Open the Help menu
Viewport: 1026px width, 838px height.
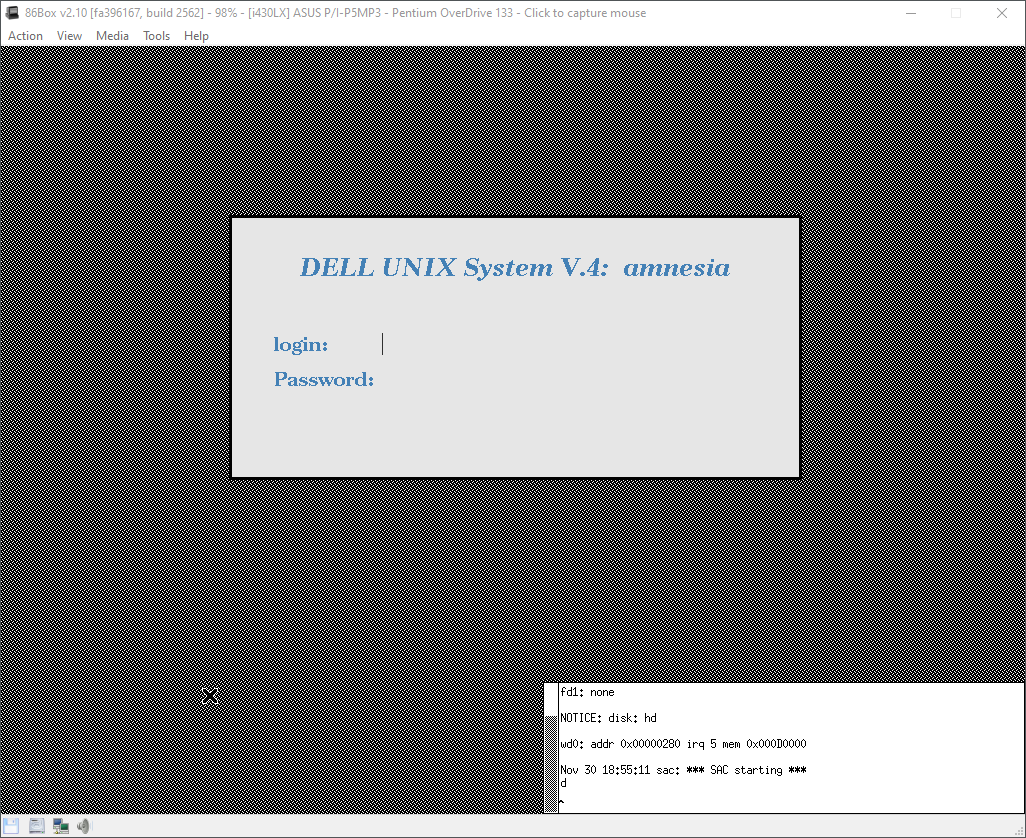coord(196,36)
